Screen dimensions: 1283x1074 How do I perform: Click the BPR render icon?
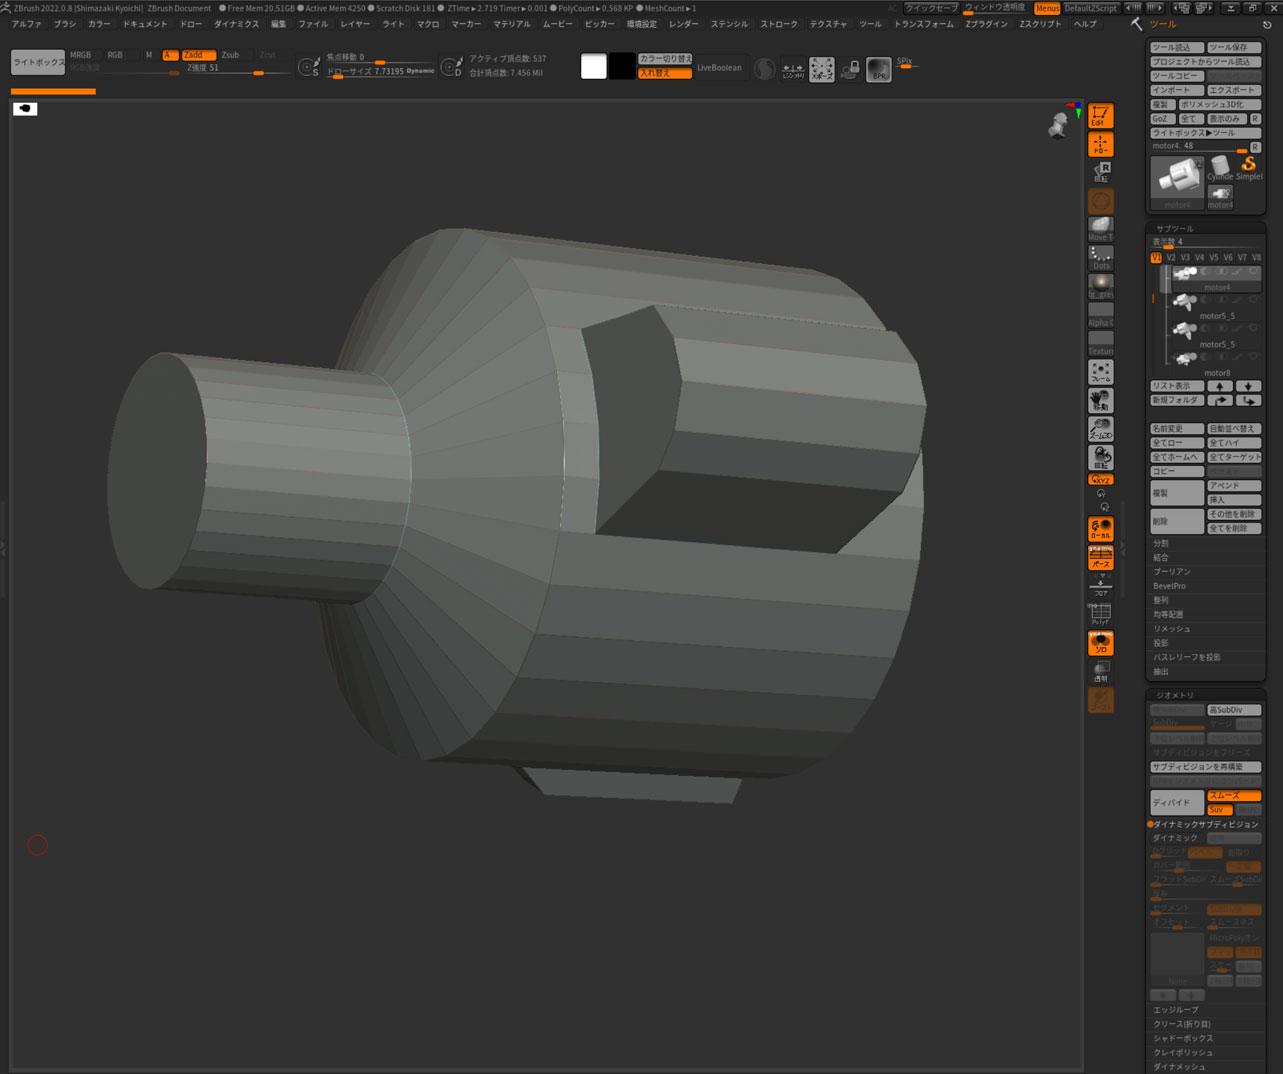coord(878,69)
